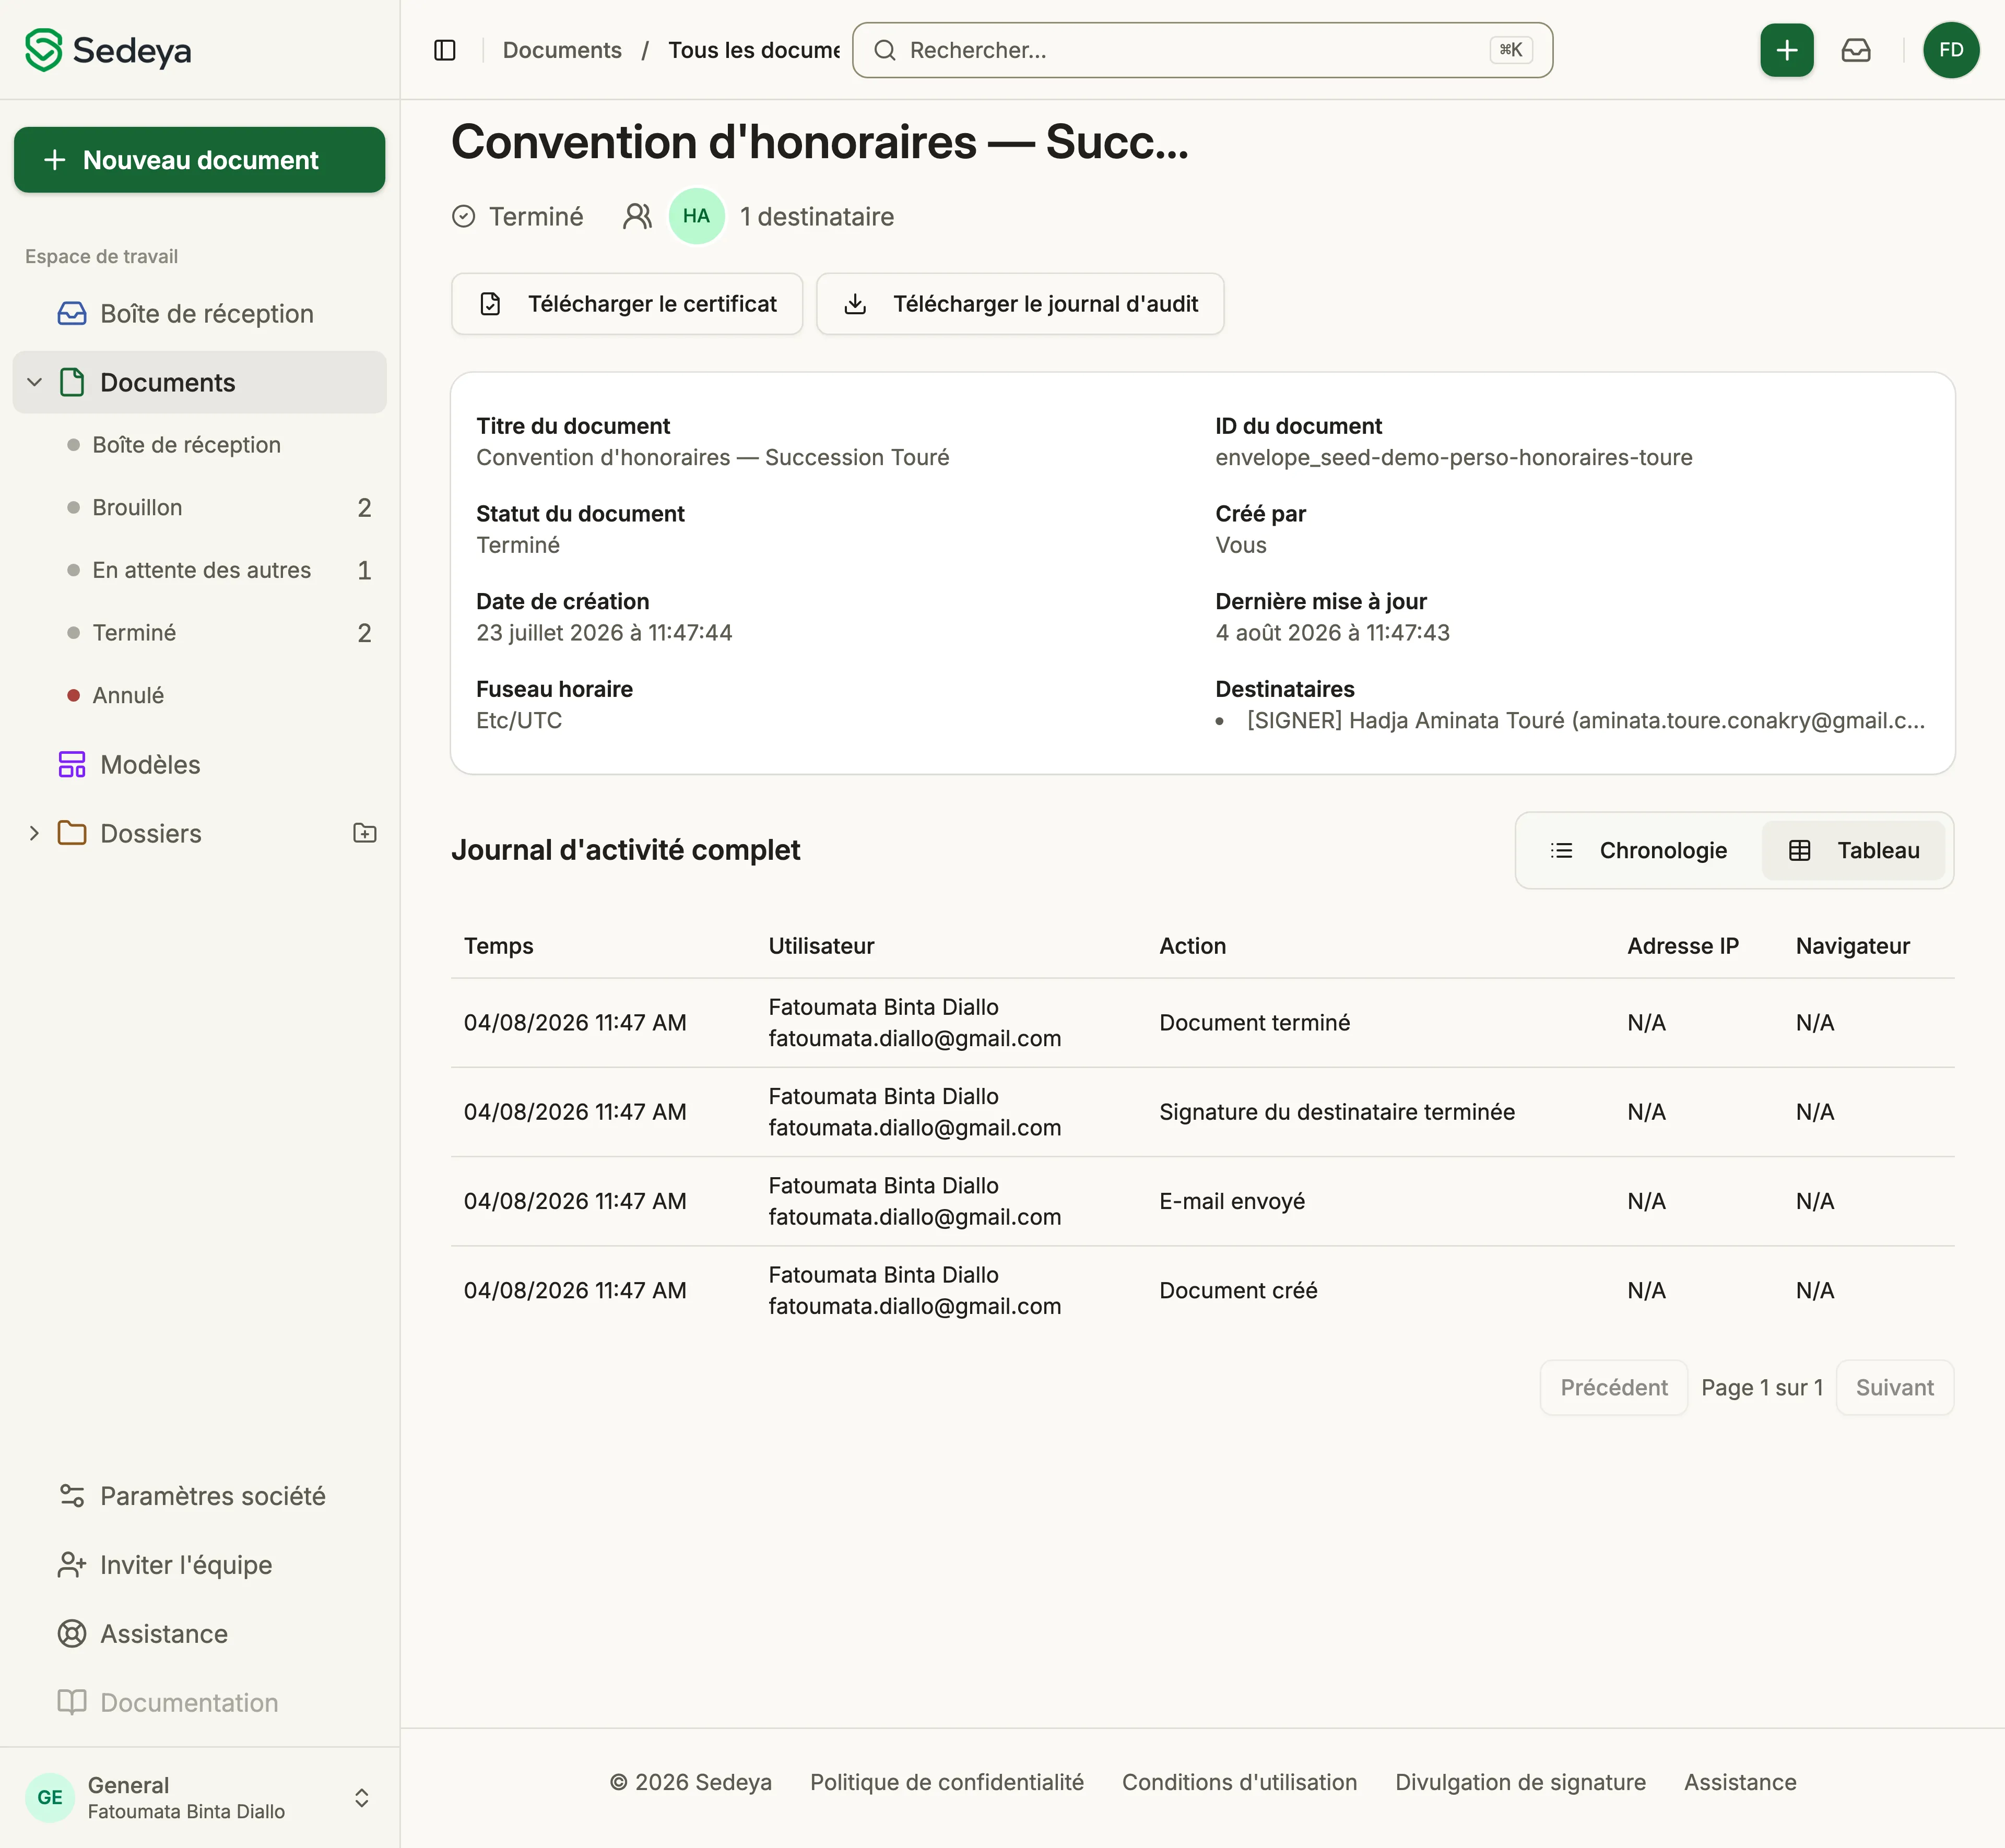Click the 'Document terminé' action cell
Screen dimensions: 2005x1848
coord(1254,1023)
